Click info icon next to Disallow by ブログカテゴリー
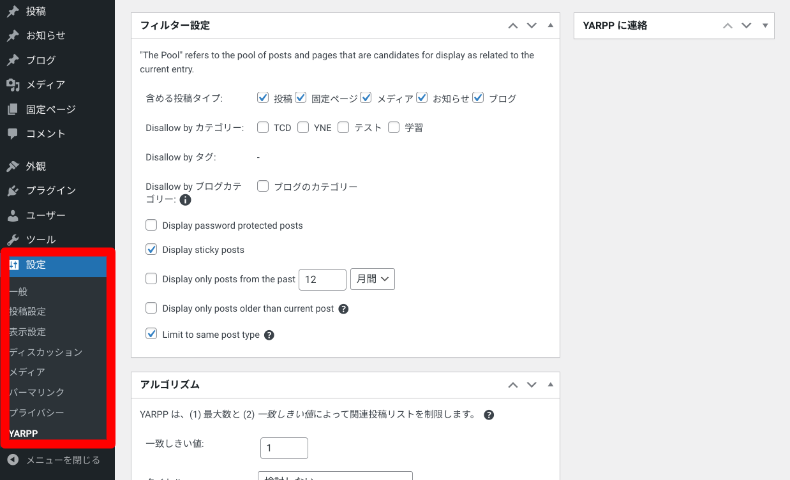The height and width of the screenshot is (480, 790). [185, 200]
